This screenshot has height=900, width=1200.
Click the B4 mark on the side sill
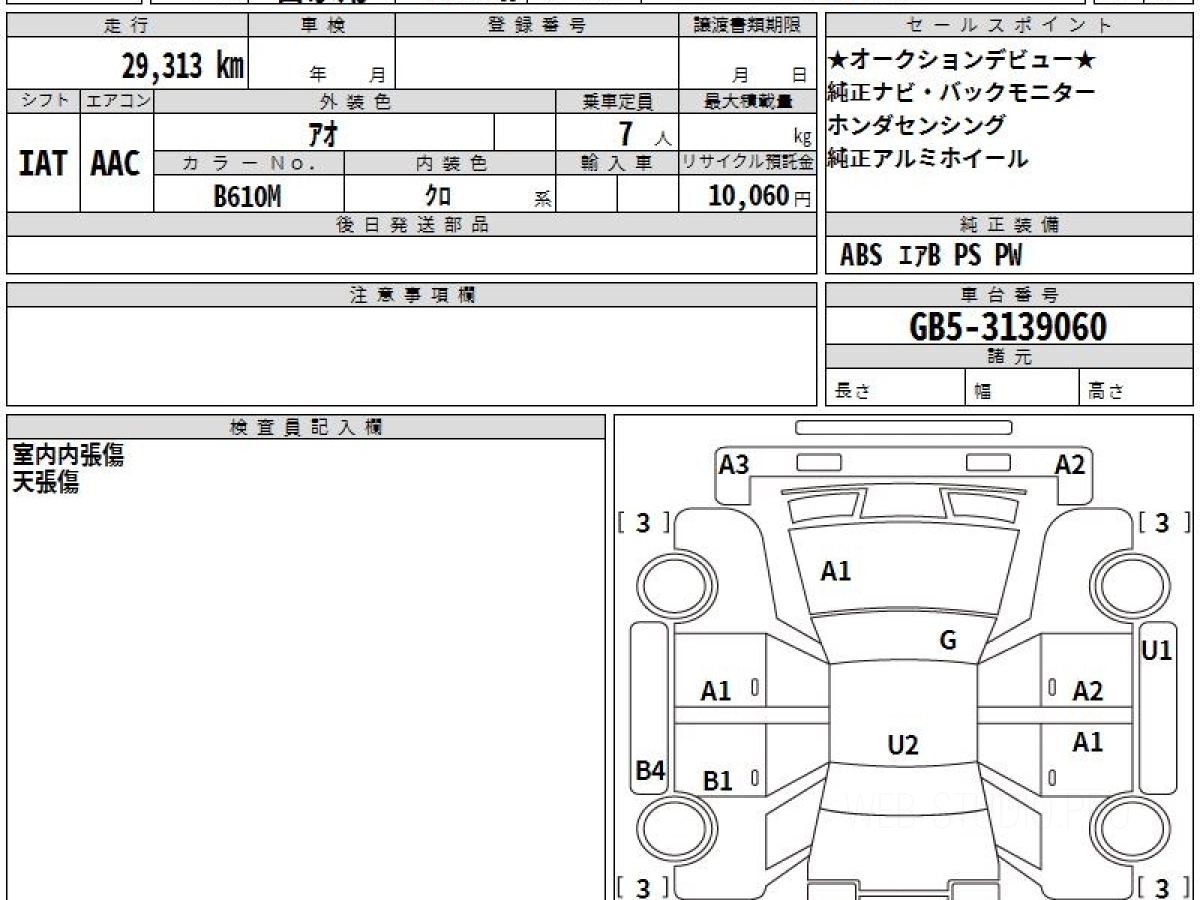click(x=651, y=770)
